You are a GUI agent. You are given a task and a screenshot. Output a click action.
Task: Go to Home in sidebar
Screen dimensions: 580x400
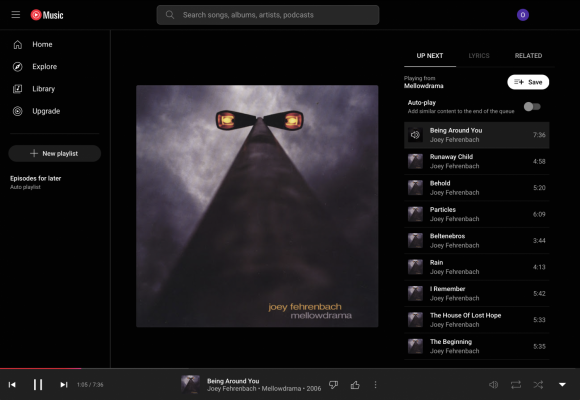click(55, 44)
